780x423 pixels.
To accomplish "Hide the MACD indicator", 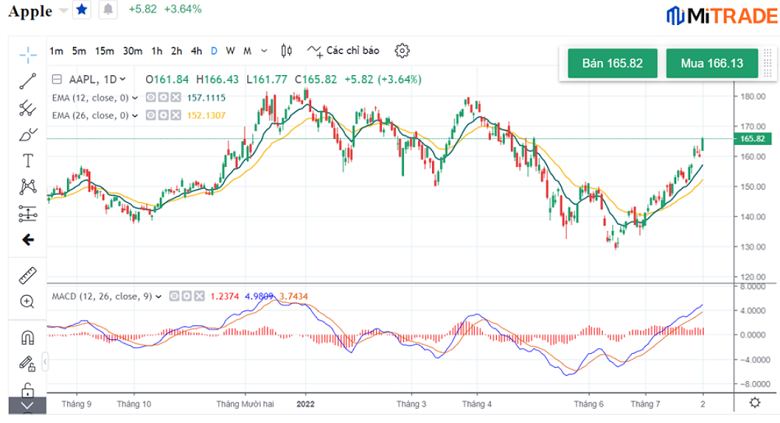I will click(x=174, y=296).
